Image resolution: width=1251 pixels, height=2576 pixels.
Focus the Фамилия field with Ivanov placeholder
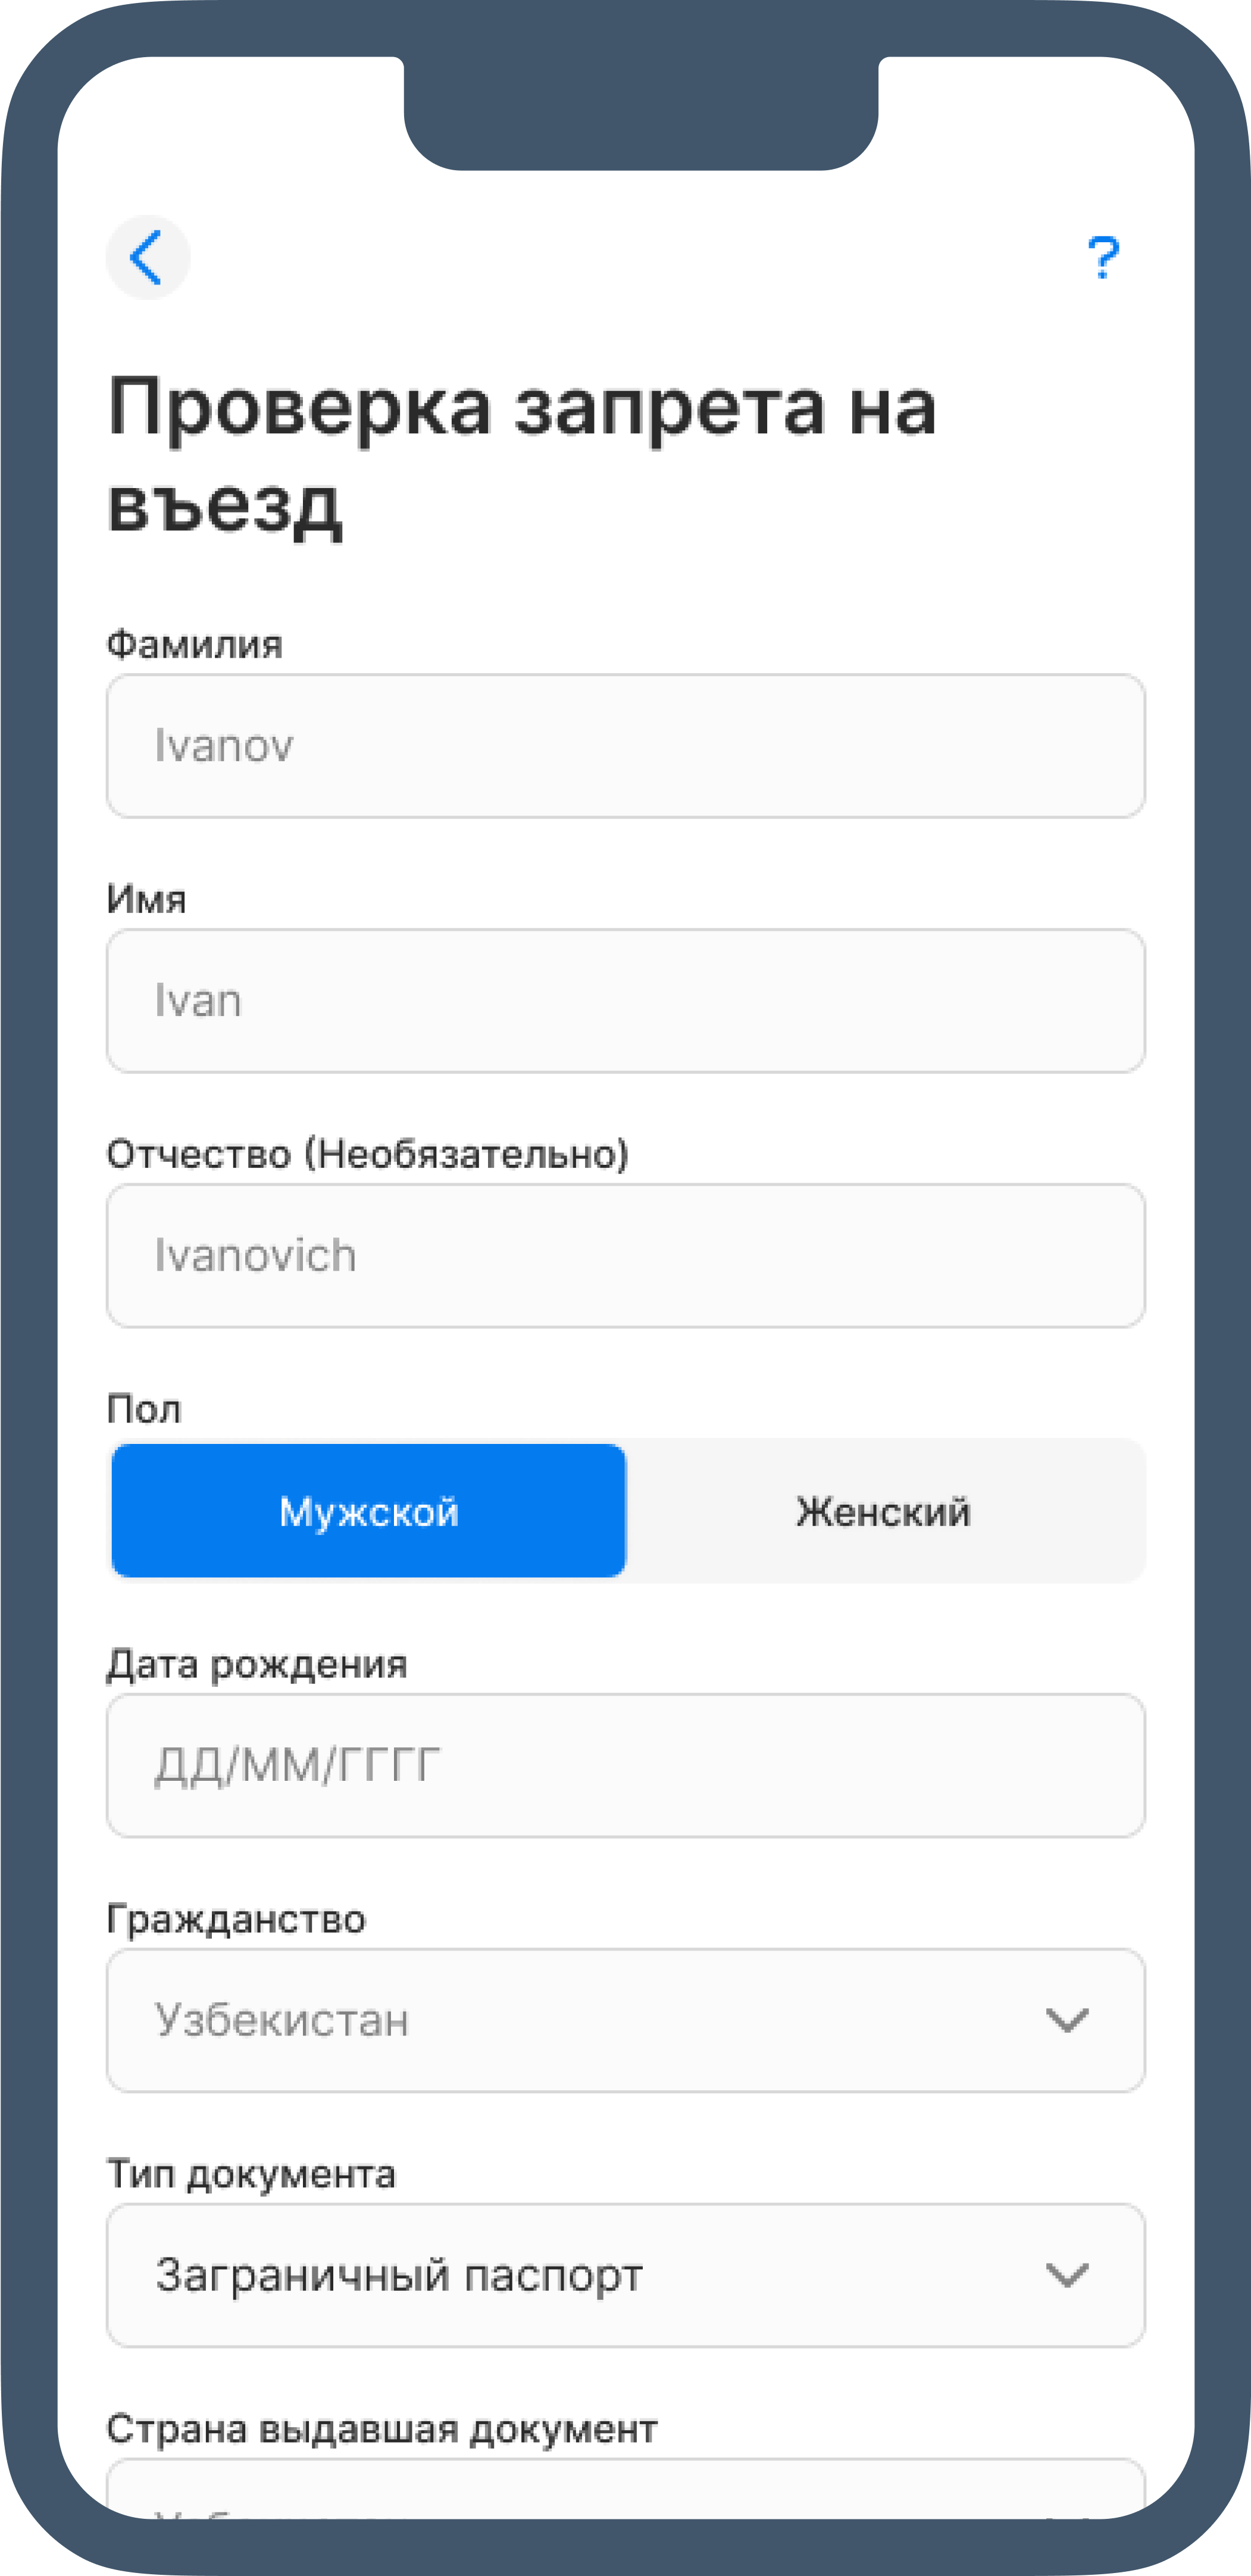[625, 745]
